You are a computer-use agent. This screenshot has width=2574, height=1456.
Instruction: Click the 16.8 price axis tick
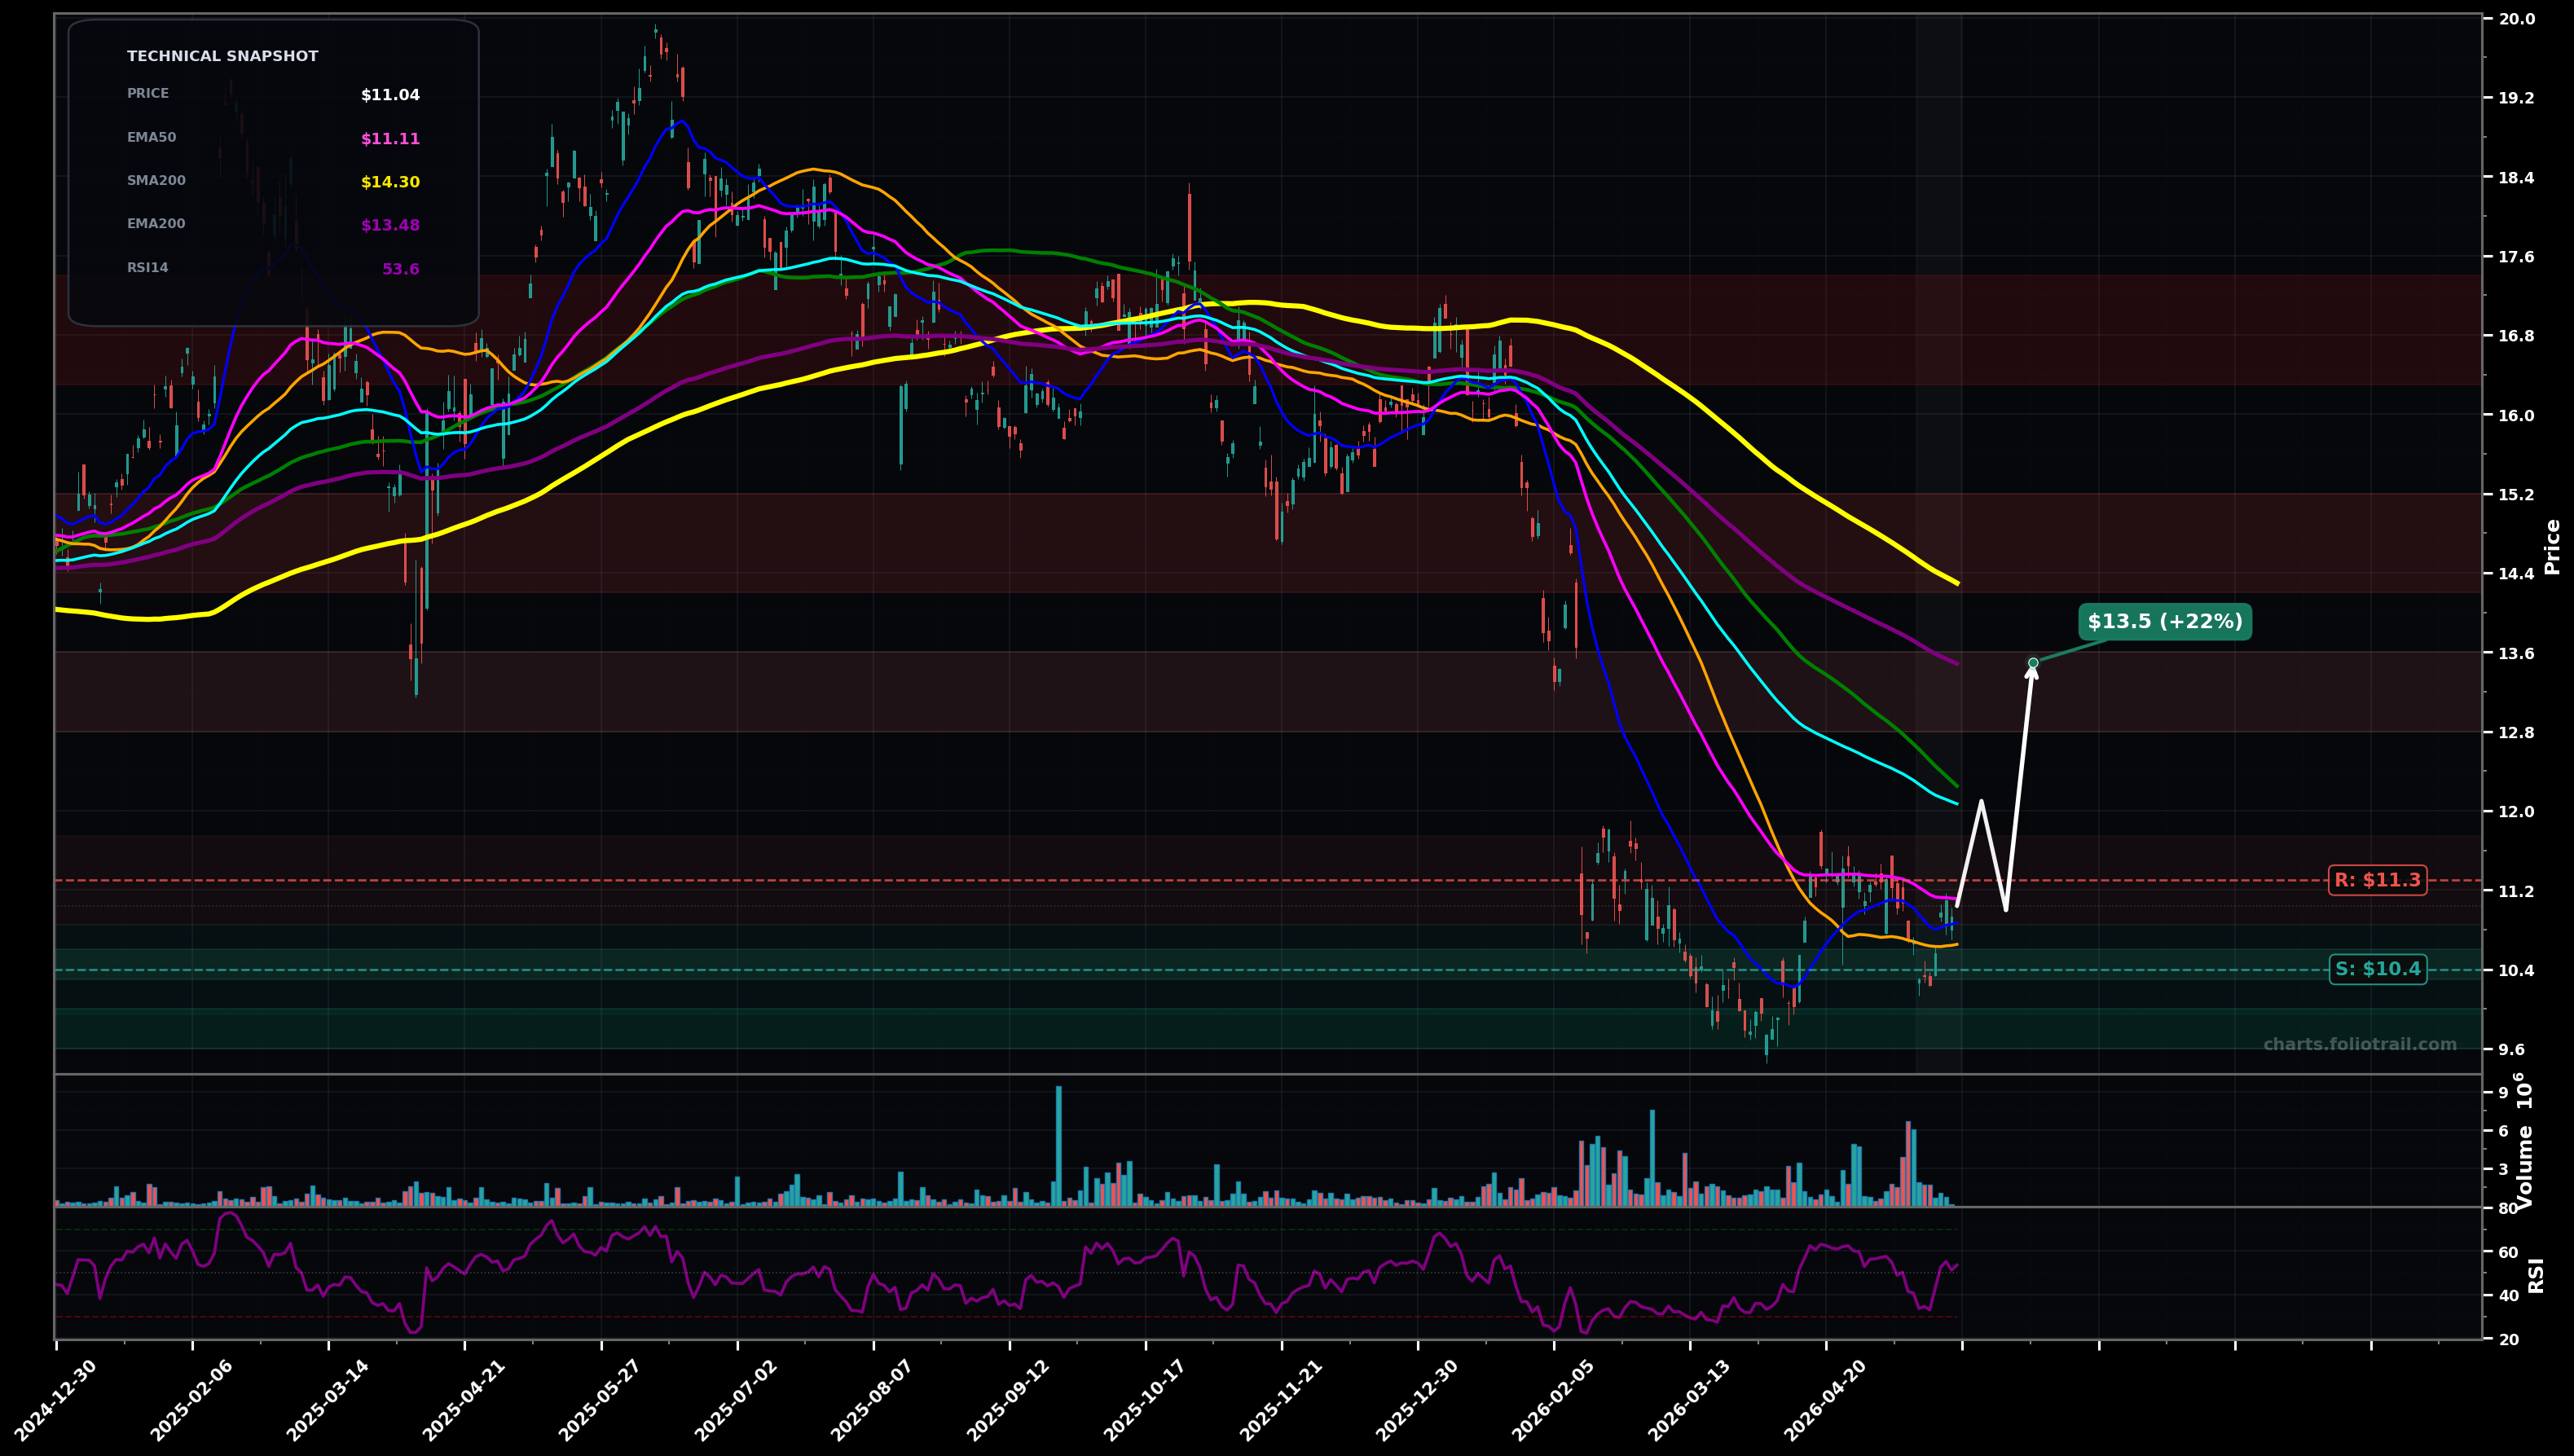coord(2517,336)
